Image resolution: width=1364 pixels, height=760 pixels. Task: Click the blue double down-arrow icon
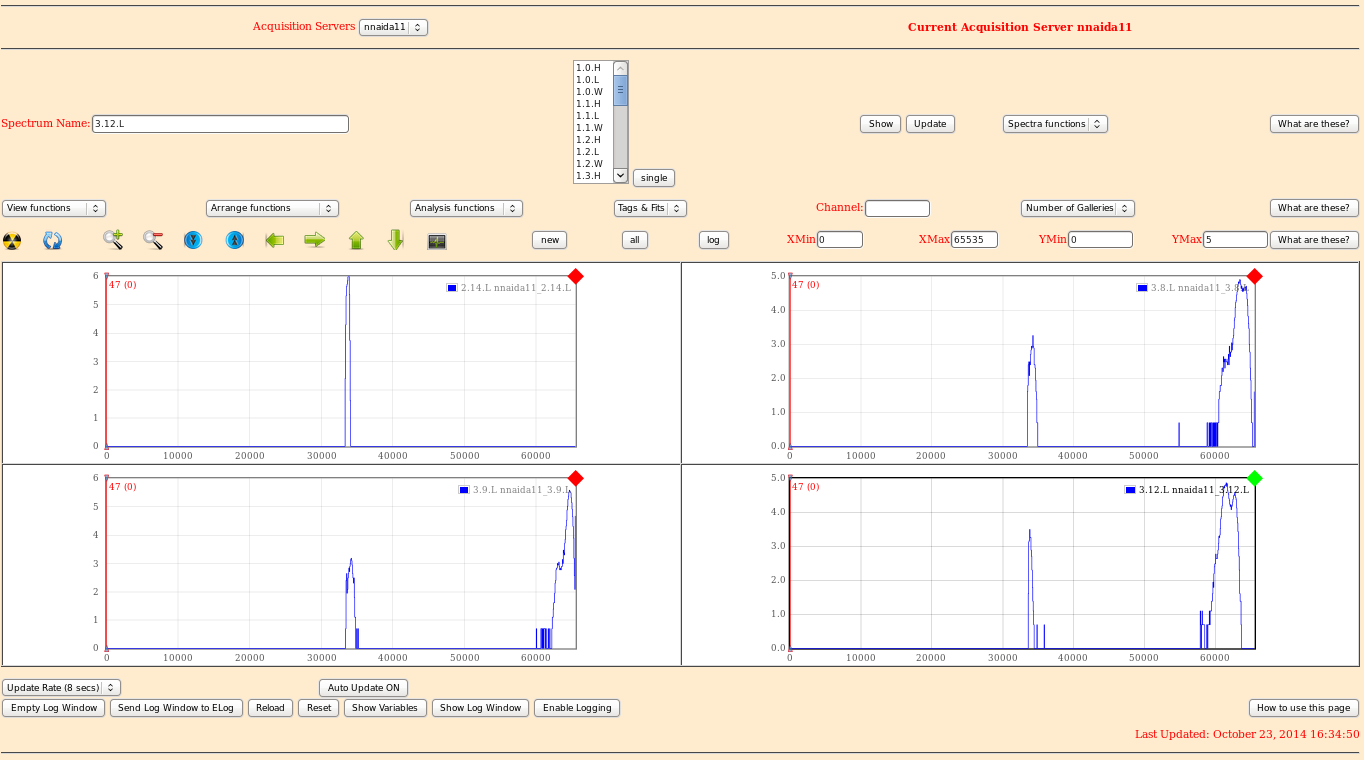click(x=193, y=240)
